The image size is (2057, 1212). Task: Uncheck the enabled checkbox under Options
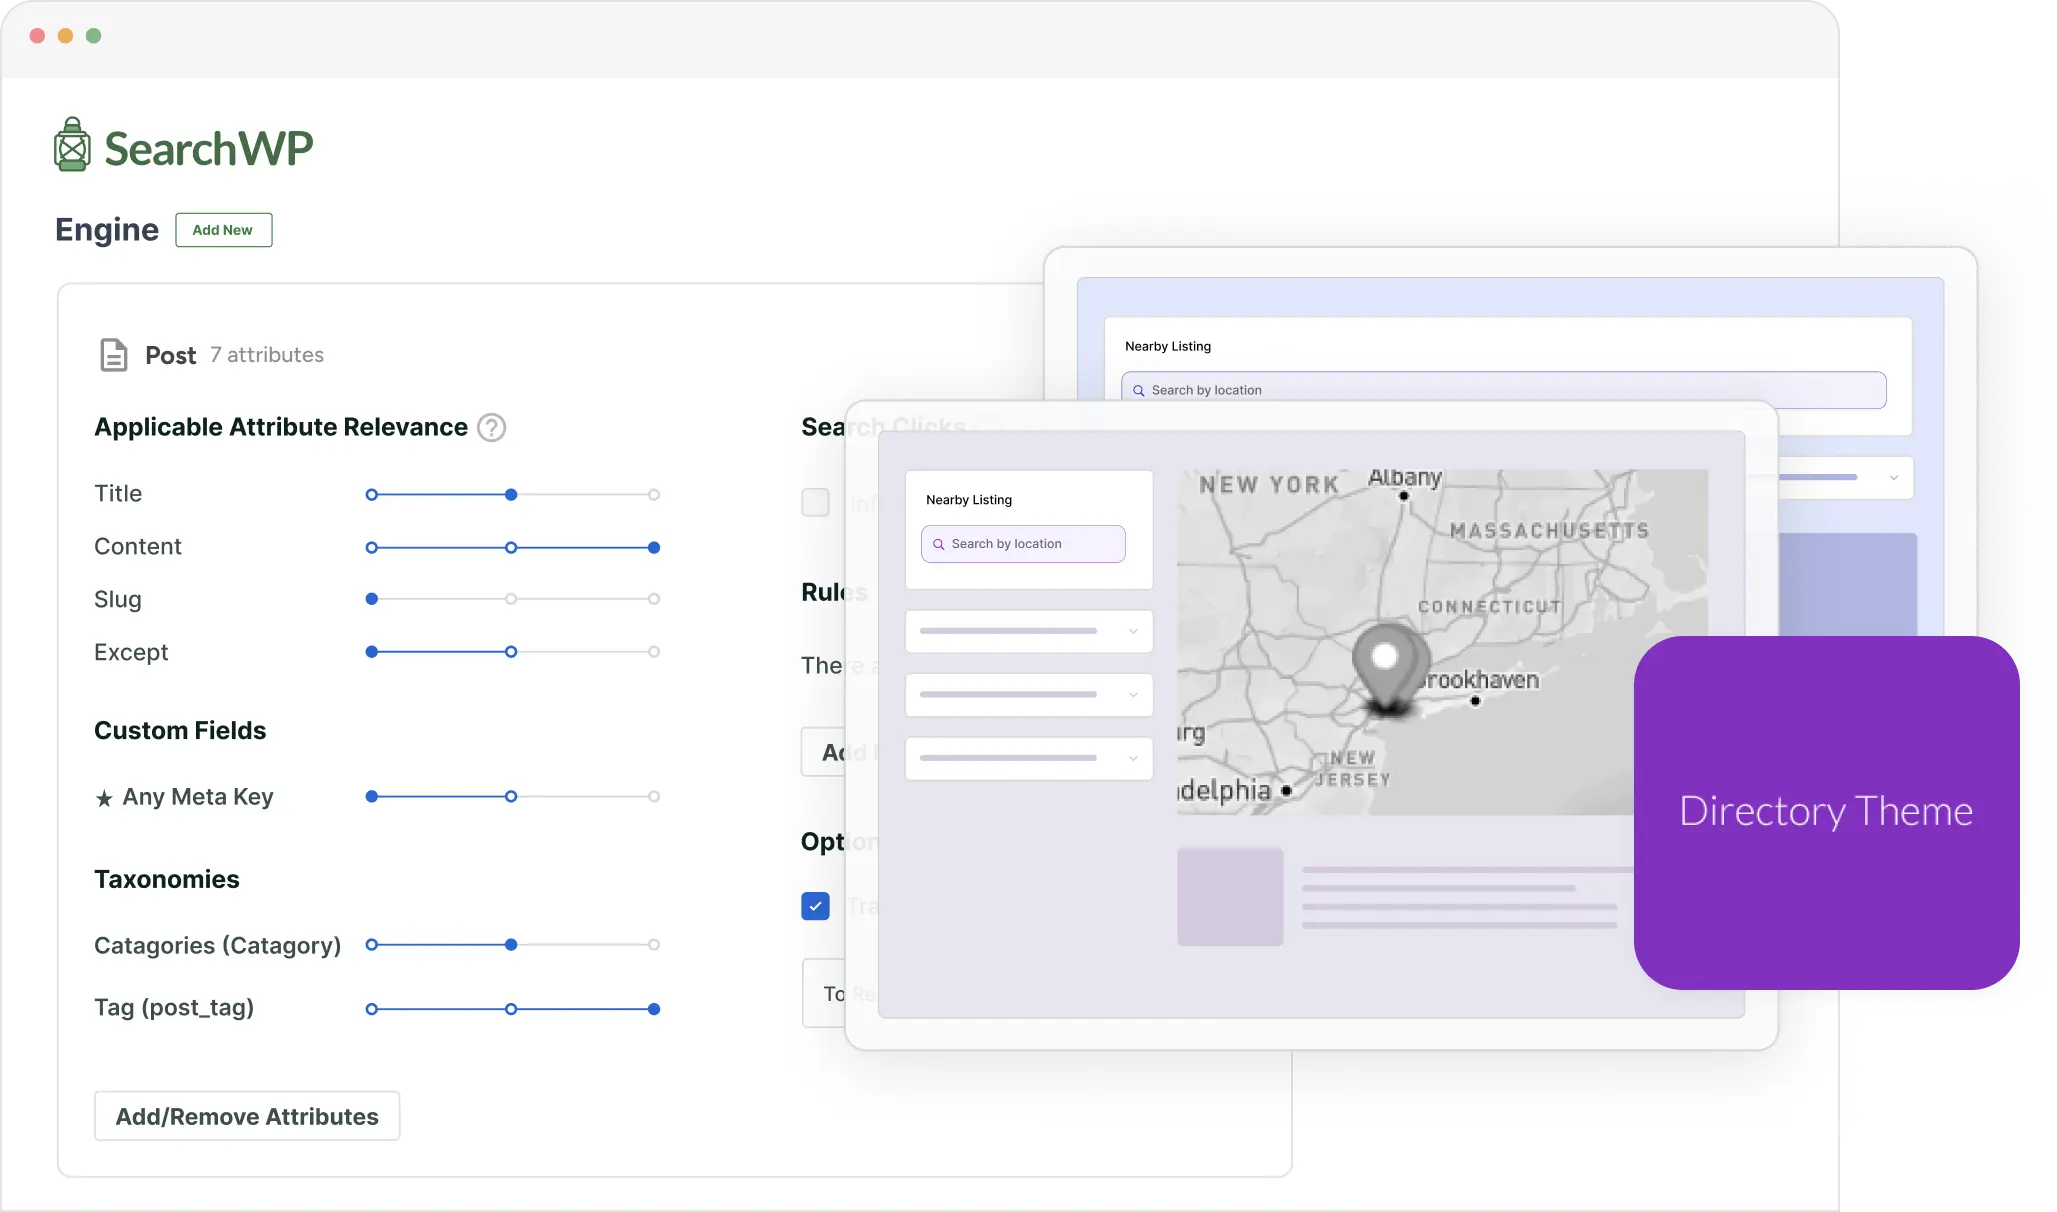[815, 906]
